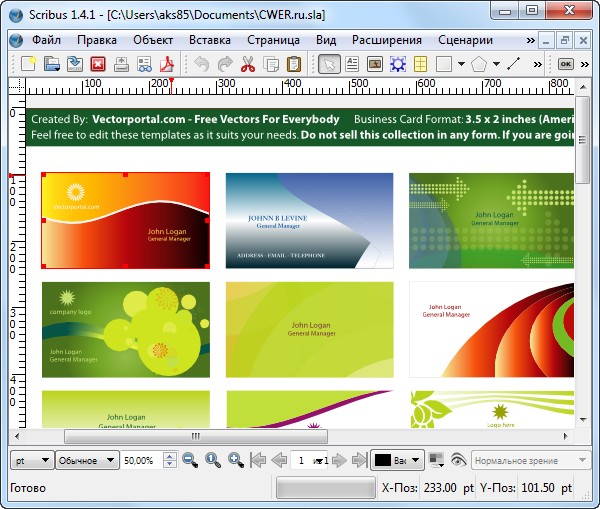The image size is (600, 509).
Task: Click the zoom out magnifier icon
Action: click(x=189, y=460)
